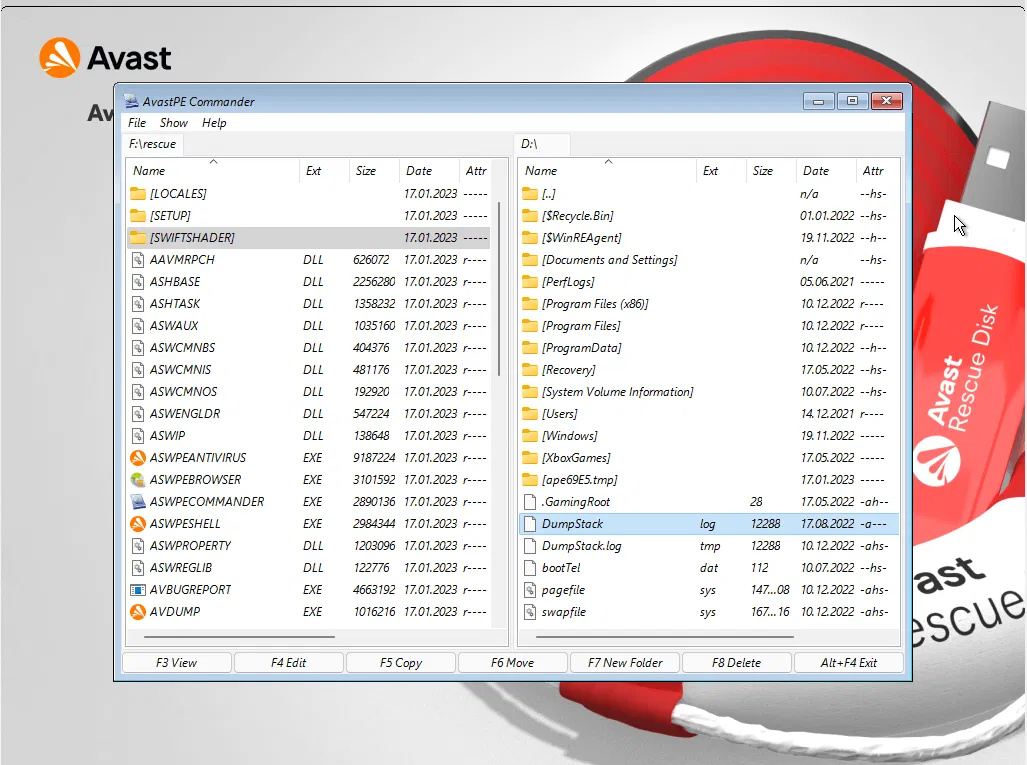Select the [Windows] folder icon

pyautogui.click(x=530, y=436)
